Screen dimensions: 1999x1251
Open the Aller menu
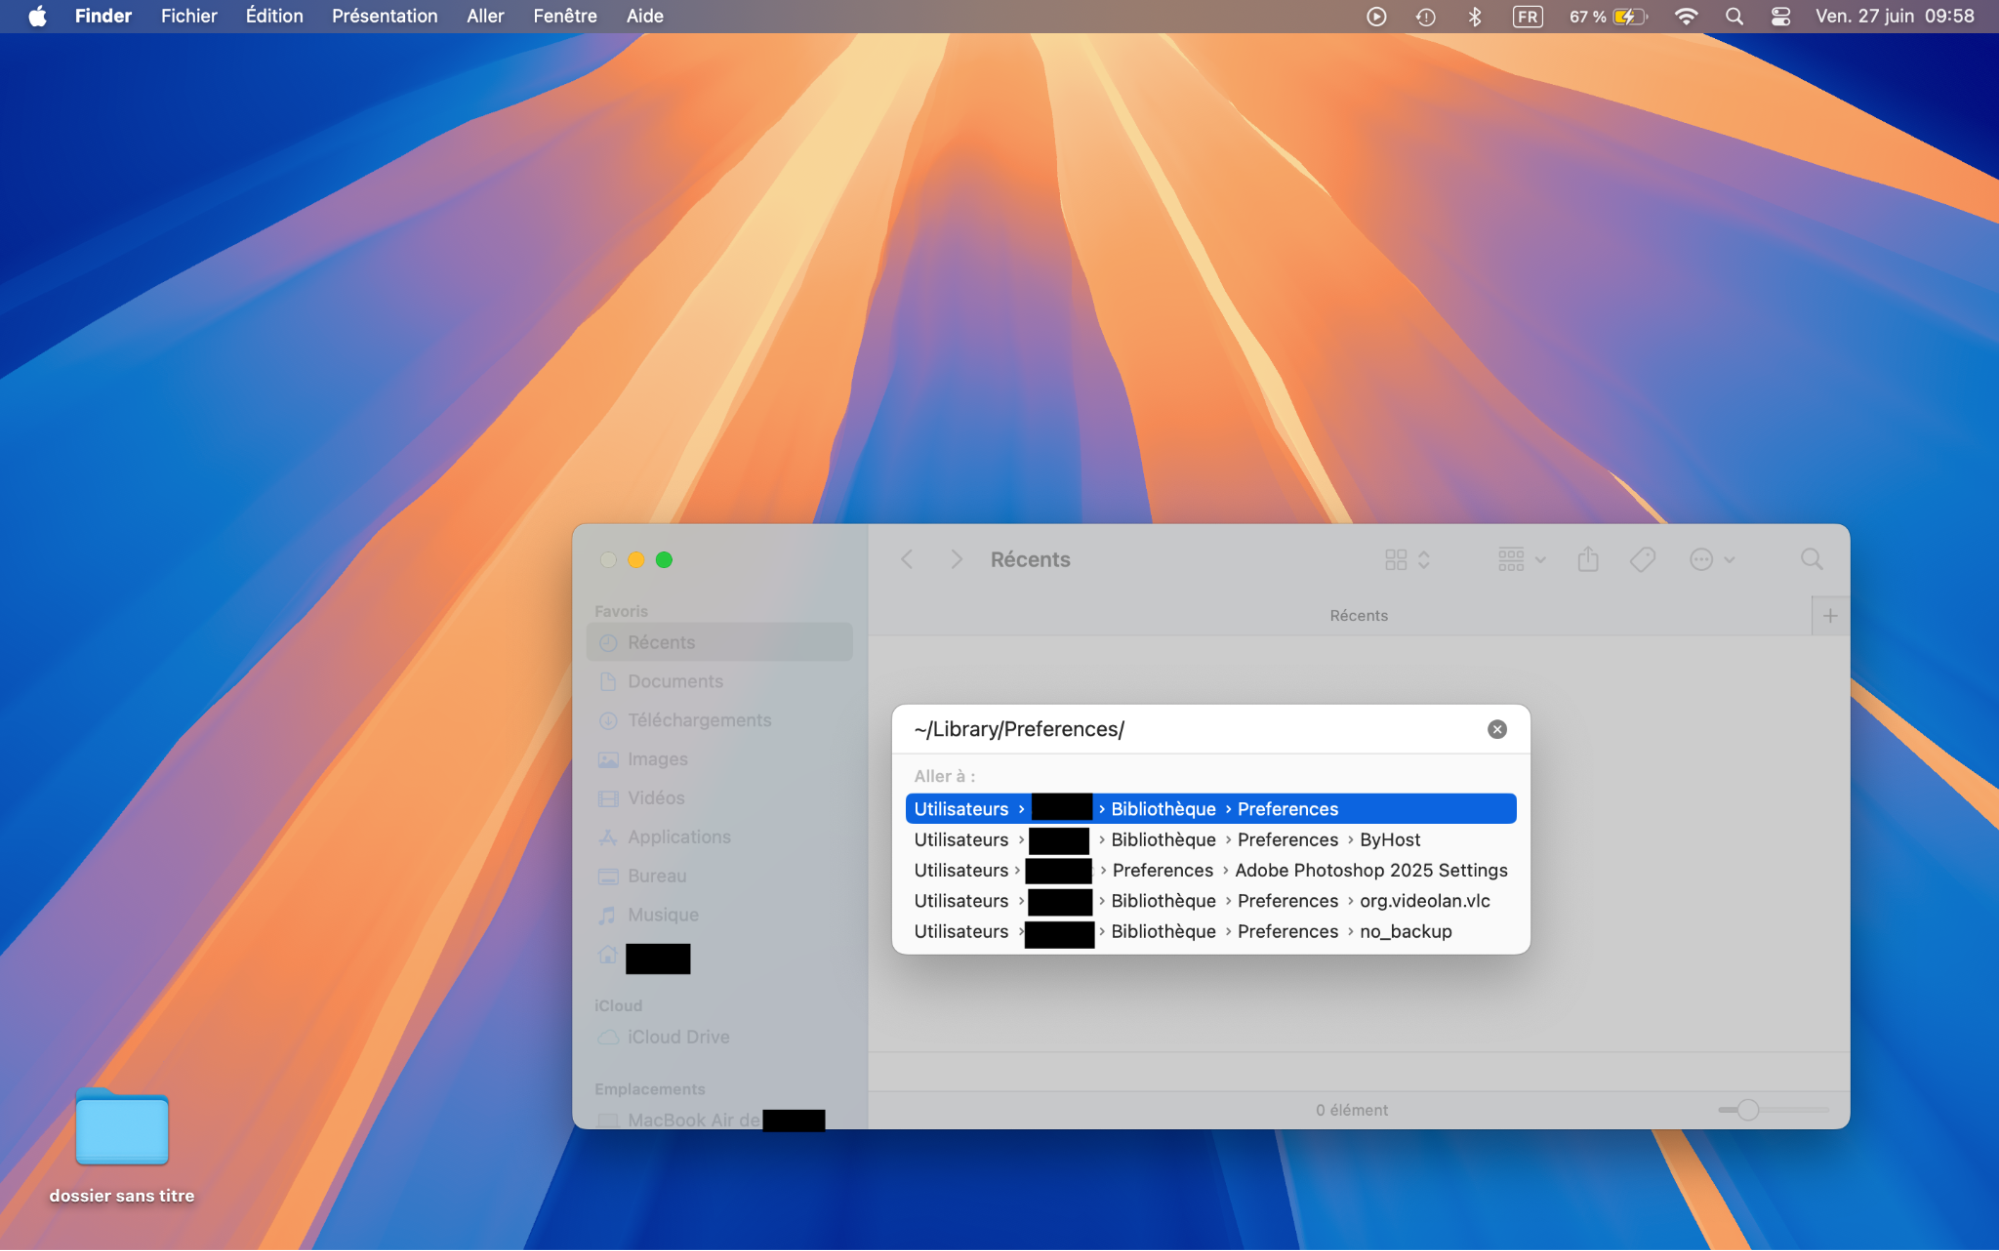coord(485,16)
